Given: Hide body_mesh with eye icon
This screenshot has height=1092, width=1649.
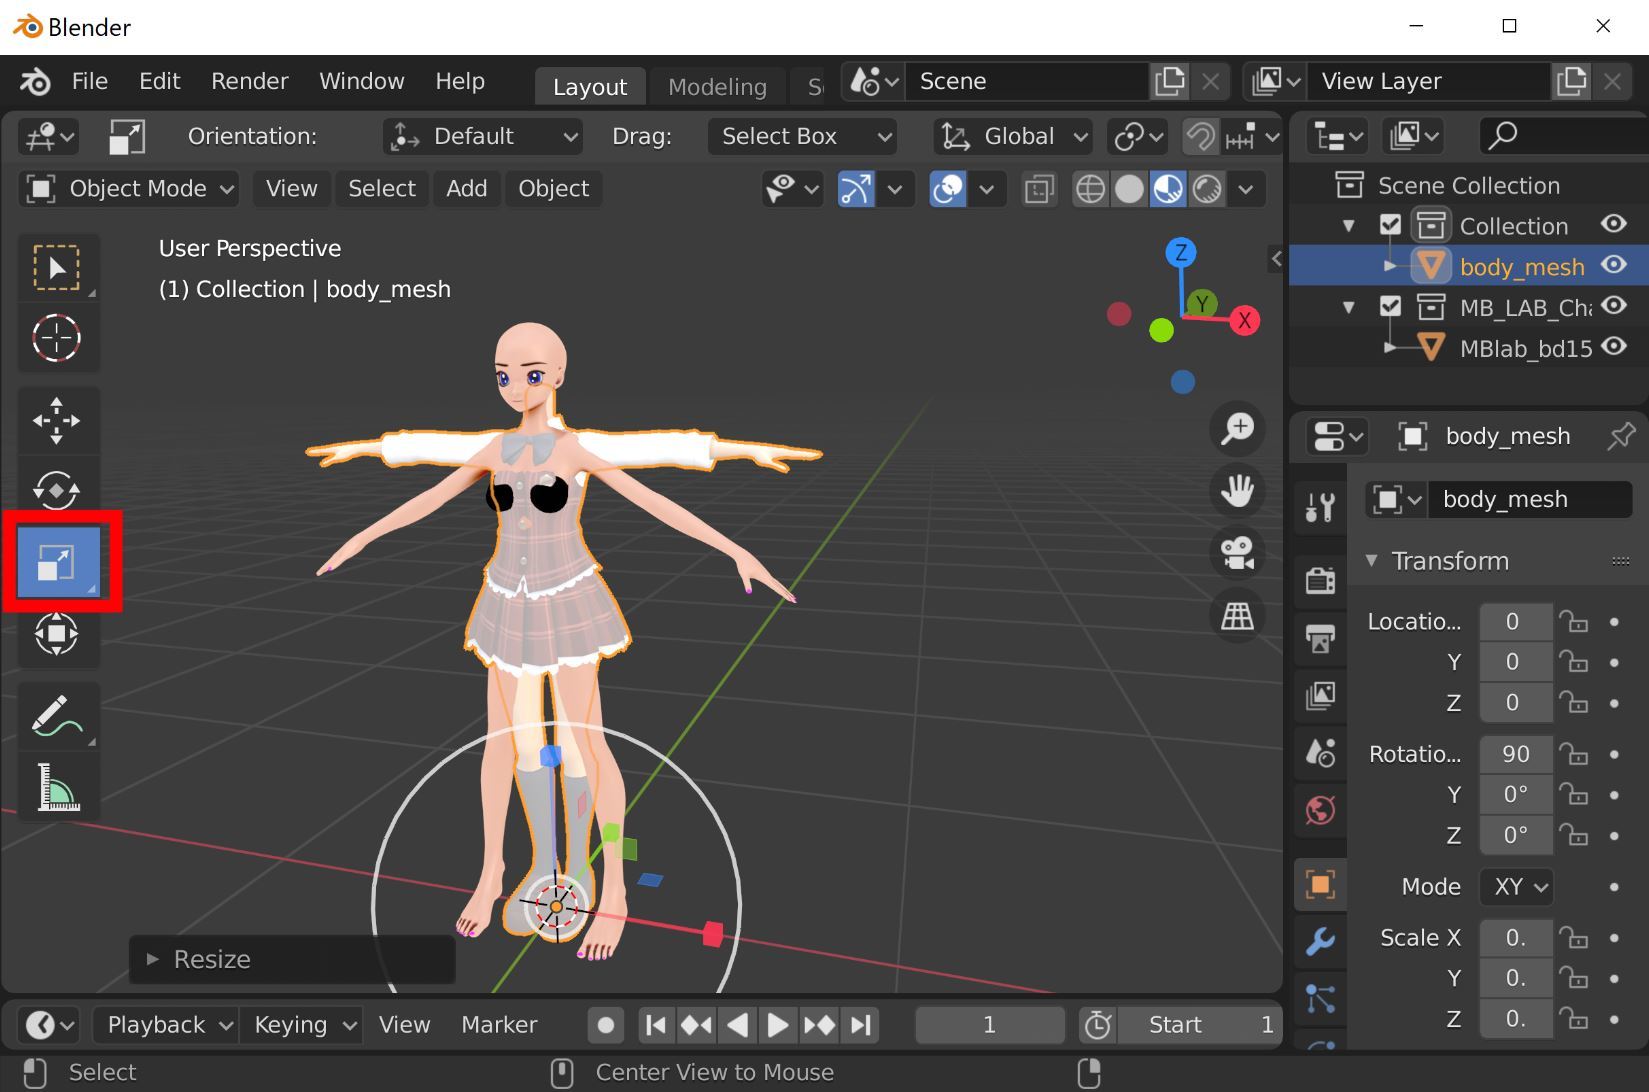Looking at the screenshot, I should (1613, 265).
